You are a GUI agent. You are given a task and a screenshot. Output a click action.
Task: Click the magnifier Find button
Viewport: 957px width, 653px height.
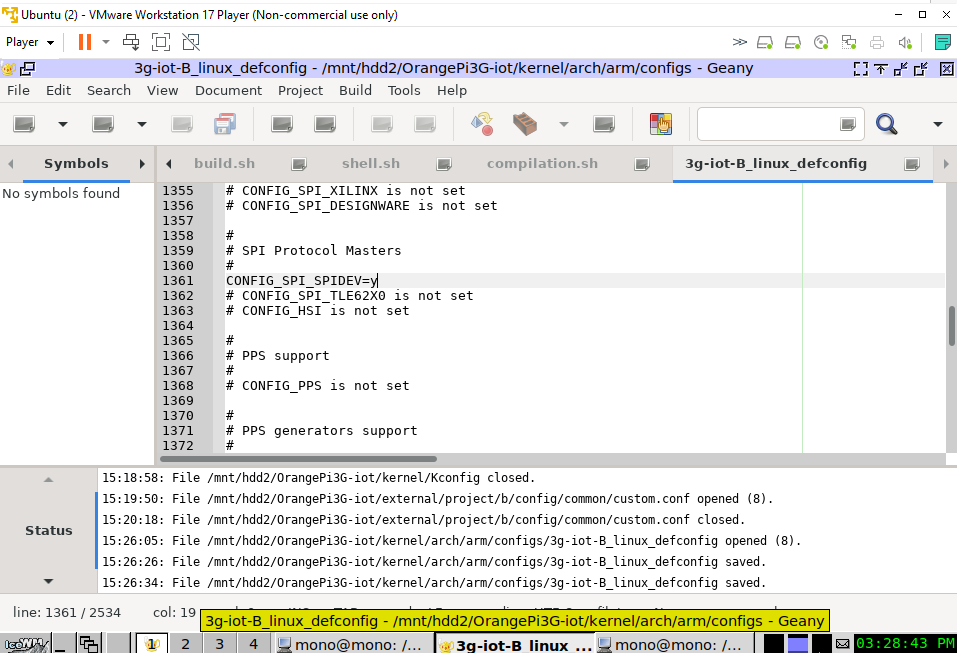pyautogui.click(x=886, y=124)
